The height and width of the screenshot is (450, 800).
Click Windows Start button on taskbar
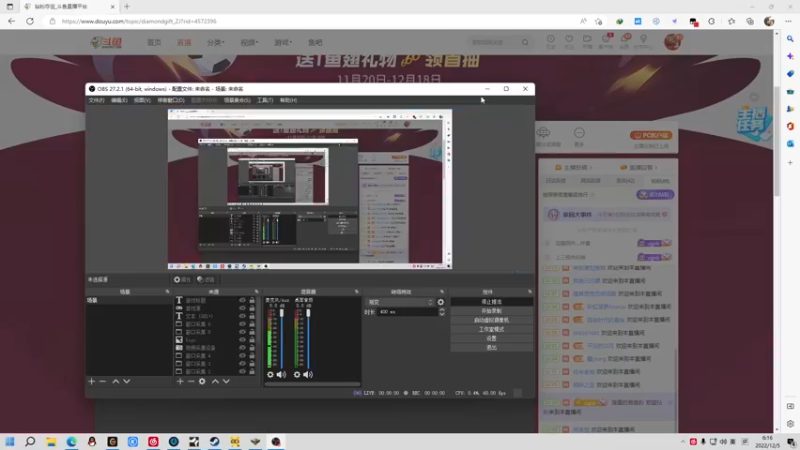[10, 441]
